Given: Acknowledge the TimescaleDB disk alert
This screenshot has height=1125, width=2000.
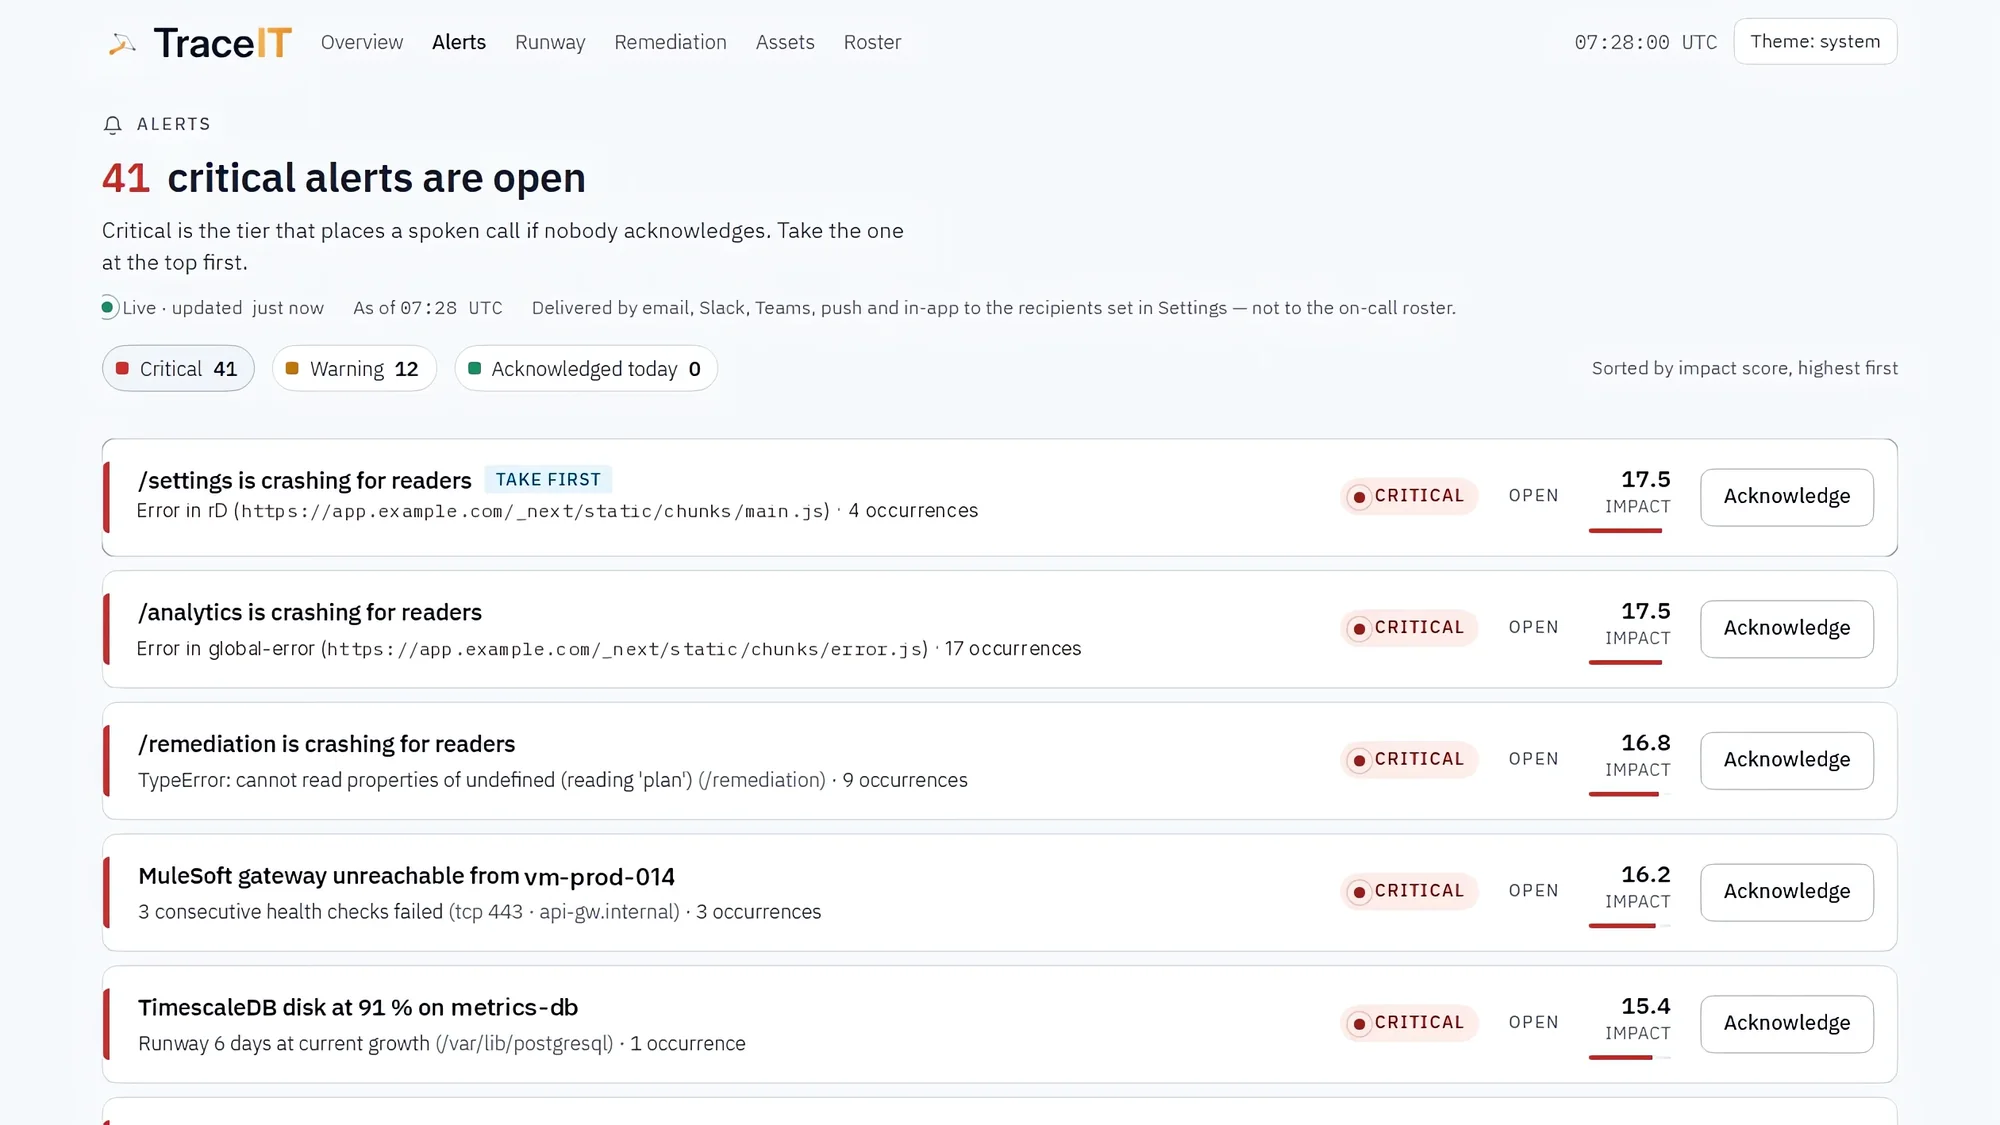Looking at the screenshot, I should (1787, 1024).
